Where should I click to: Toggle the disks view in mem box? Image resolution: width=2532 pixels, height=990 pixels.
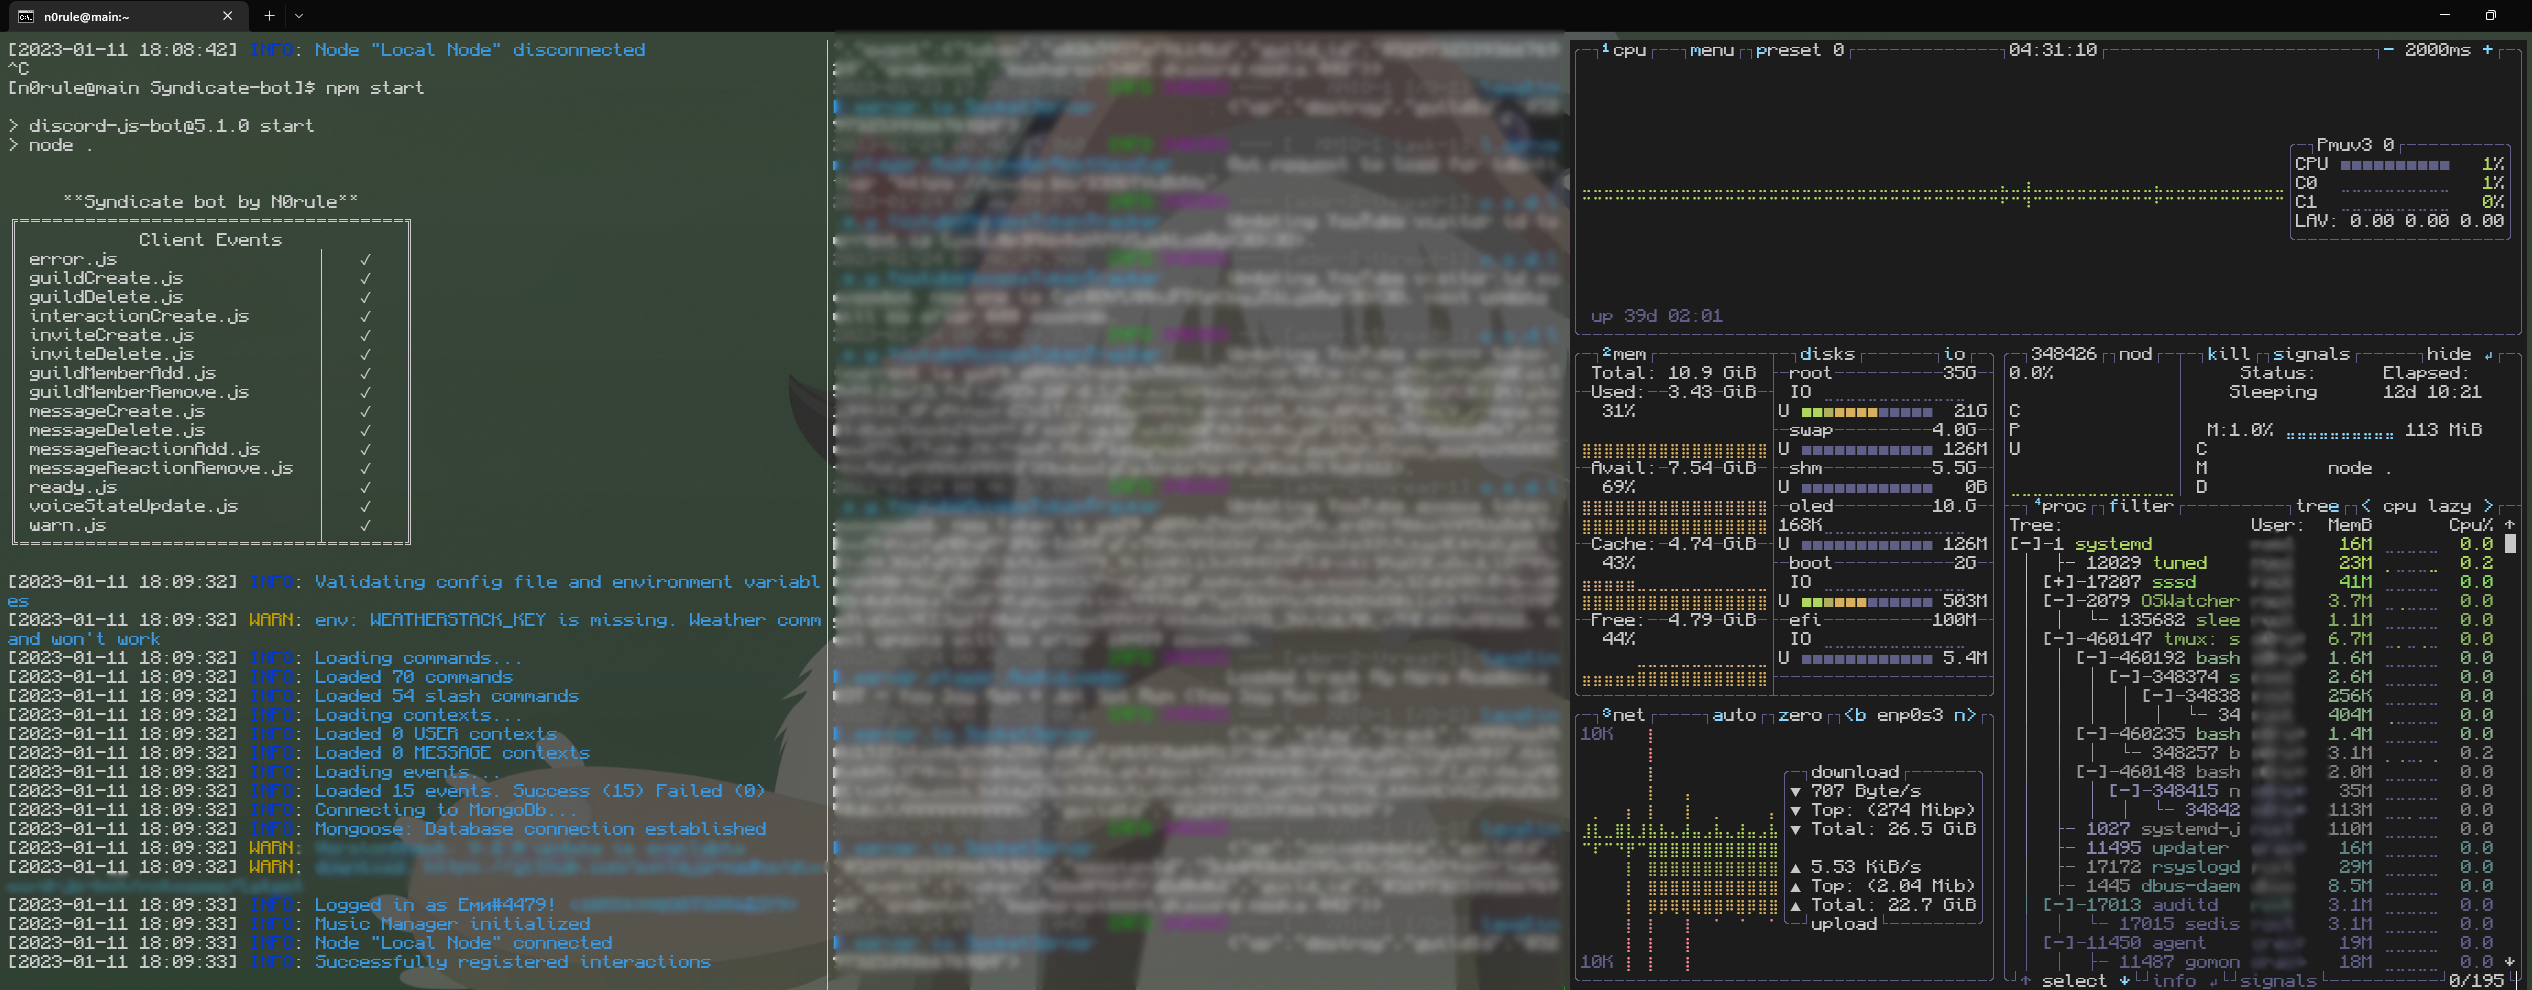[x=1827, y=354]
